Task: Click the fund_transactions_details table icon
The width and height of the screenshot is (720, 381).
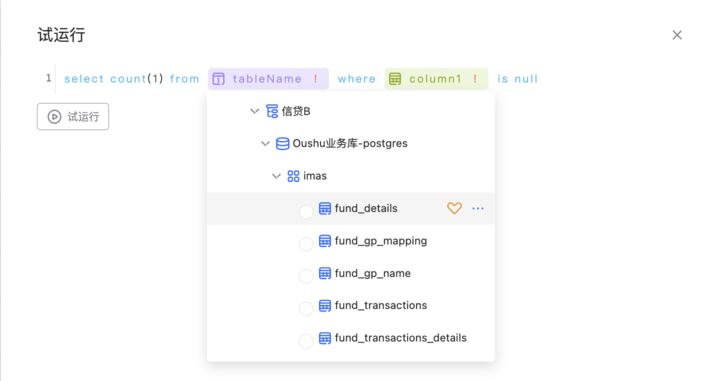Action: pyautogui.click(x=325, y=338)
